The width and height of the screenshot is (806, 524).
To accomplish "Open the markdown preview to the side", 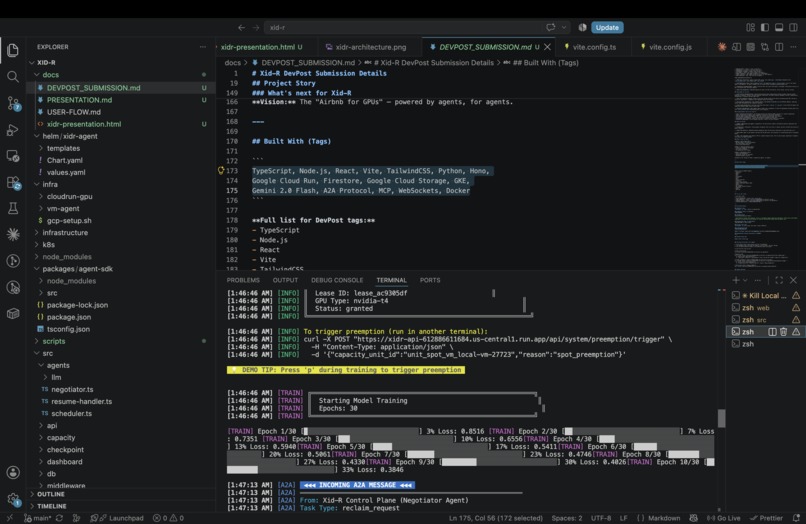I will point(736,47).
